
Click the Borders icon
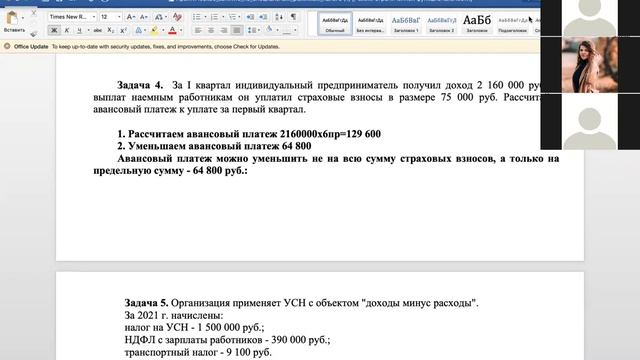pyautogui.click(x=287, y=30)
